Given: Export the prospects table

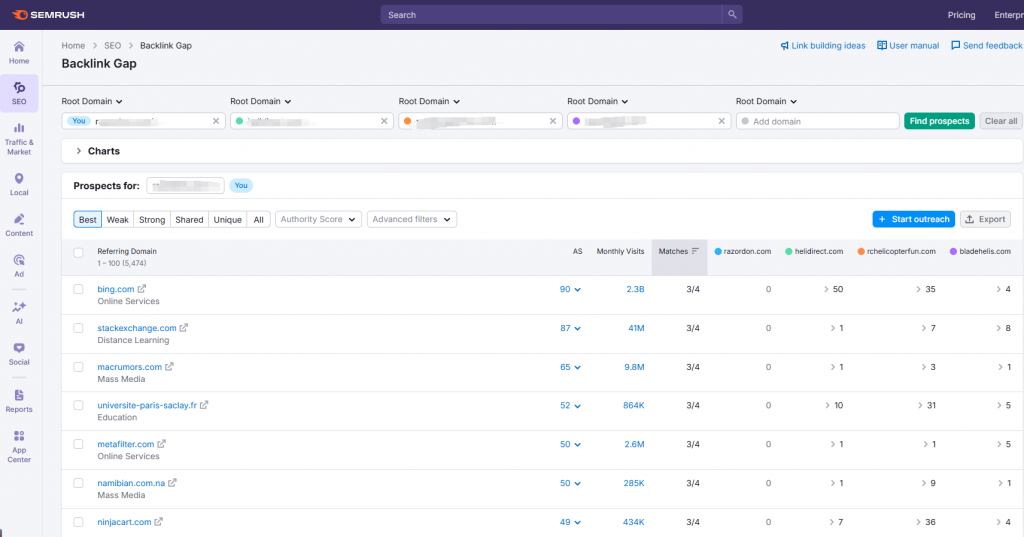Looking at the screenshot, I should point(985,220).
